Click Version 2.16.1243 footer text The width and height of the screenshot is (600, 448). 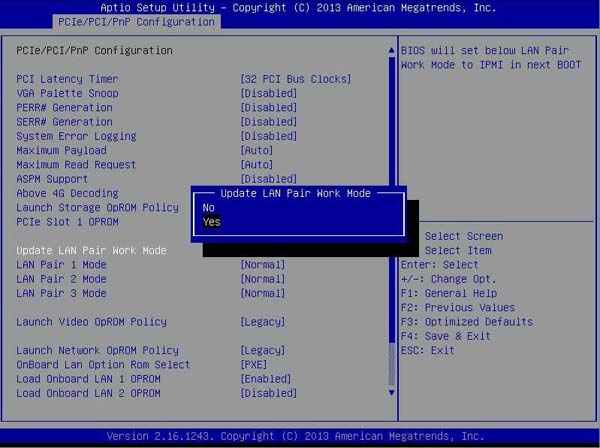[x=295, y=436]
